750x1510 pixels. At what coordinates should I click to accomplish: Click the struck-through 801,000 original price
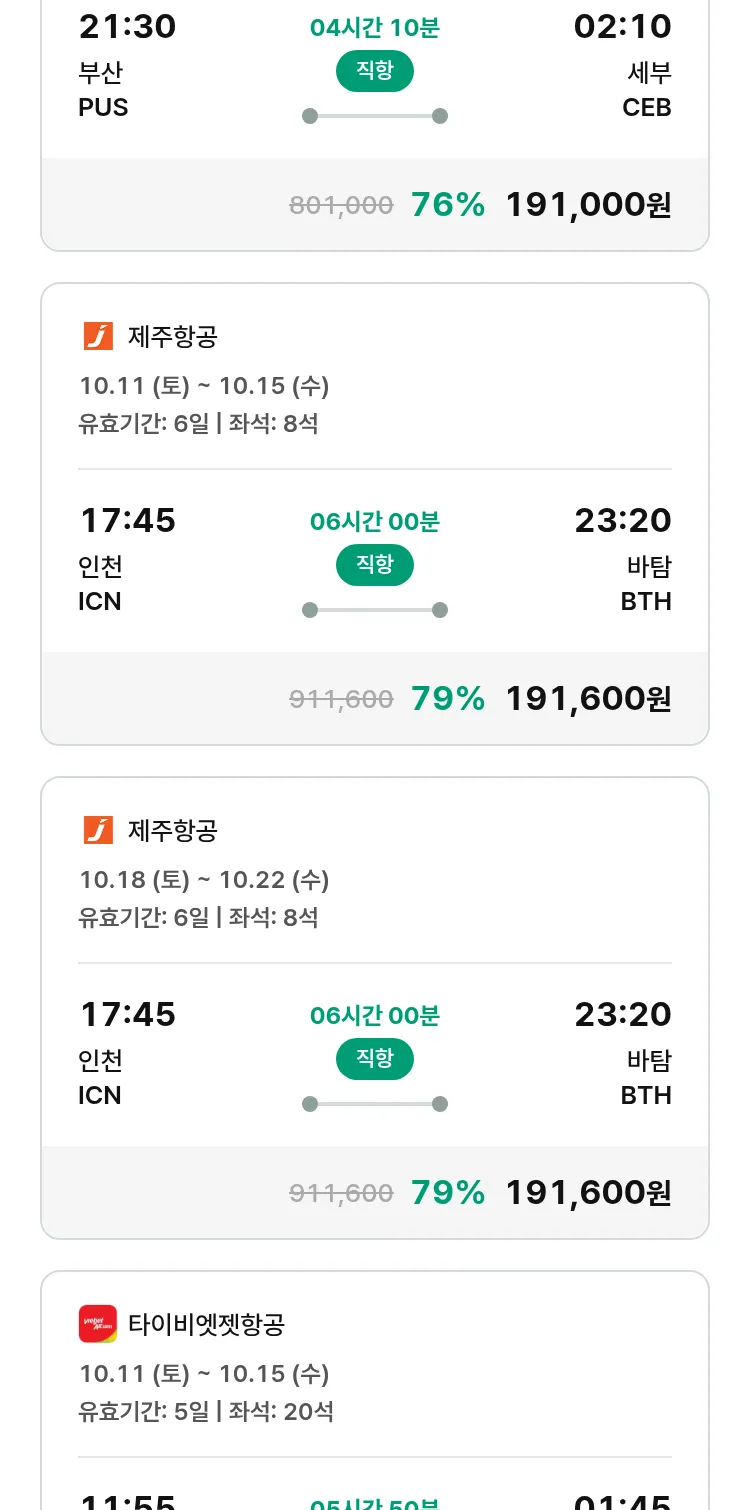point(341,206)
